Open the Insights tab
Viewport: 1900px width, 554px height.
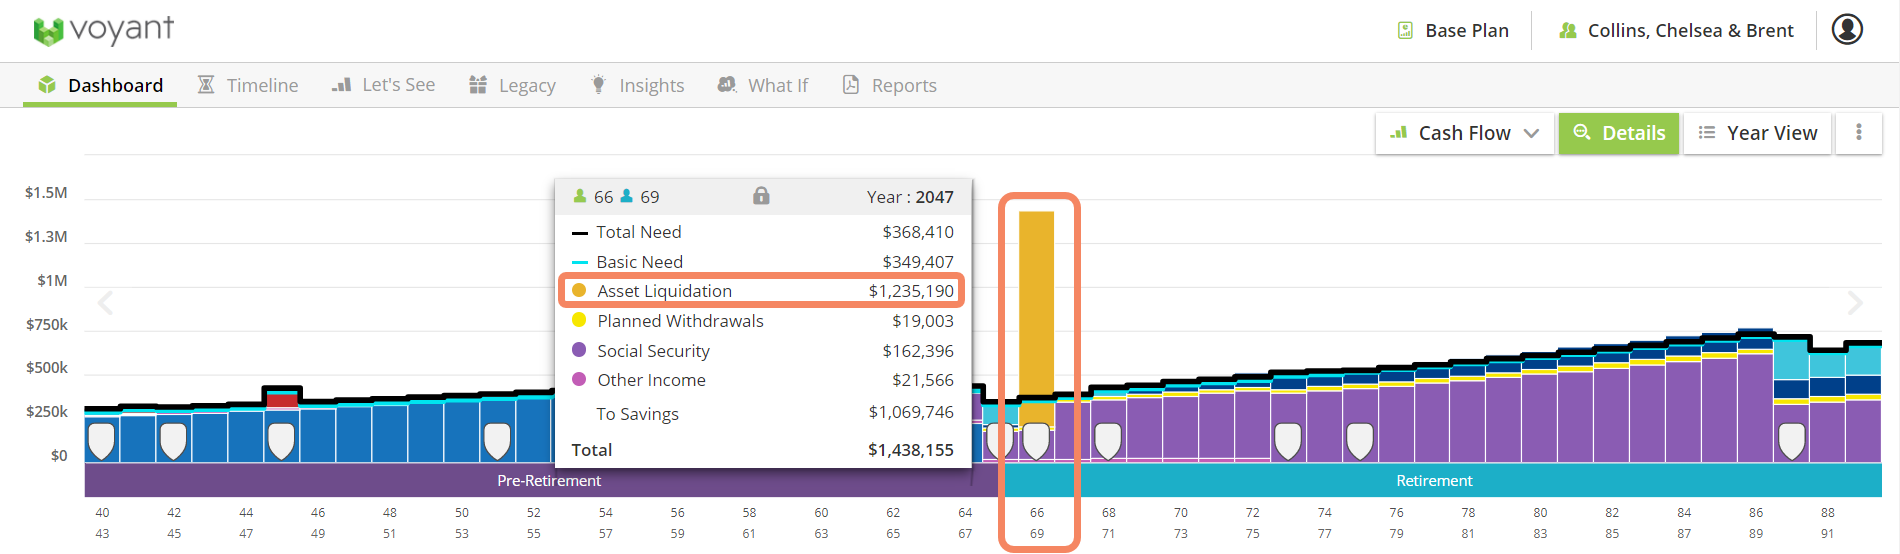[x=638, y=85]
